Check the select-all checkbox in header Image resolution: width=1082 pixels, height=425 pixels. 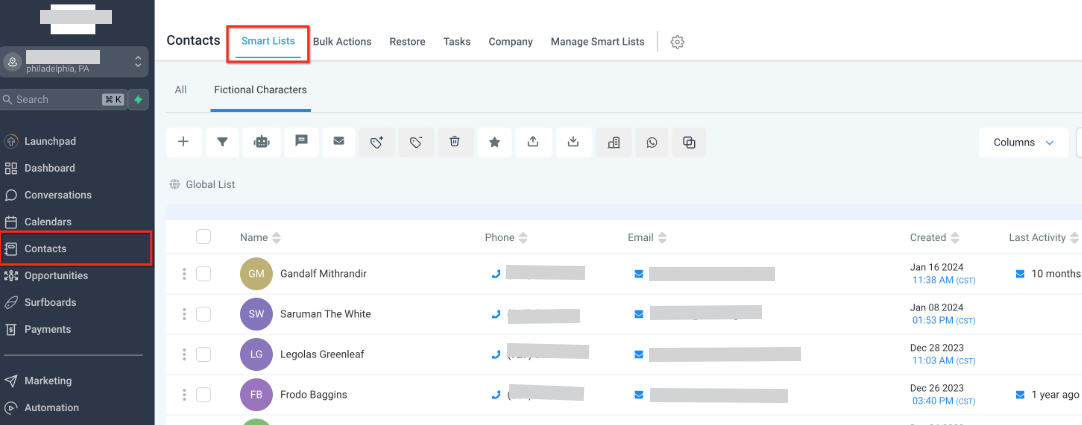[204, 237]
